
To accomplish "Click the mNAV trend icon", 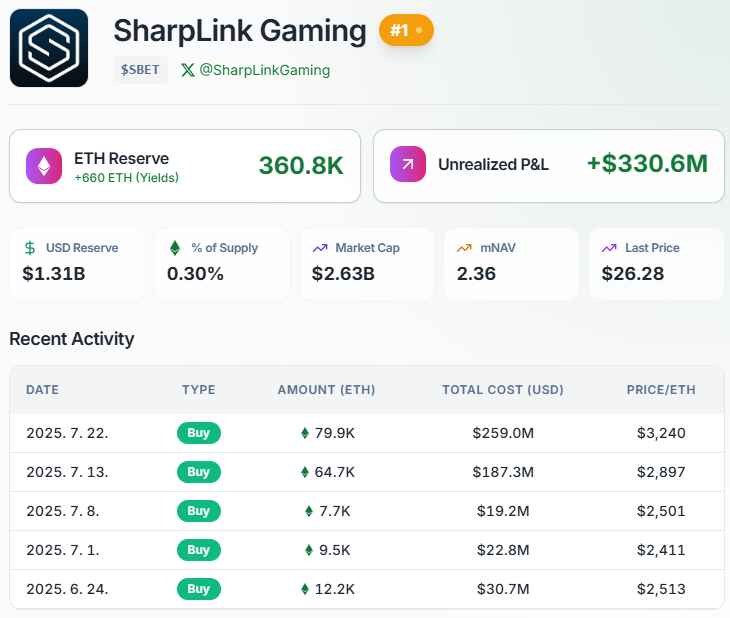I will (464, 248).
